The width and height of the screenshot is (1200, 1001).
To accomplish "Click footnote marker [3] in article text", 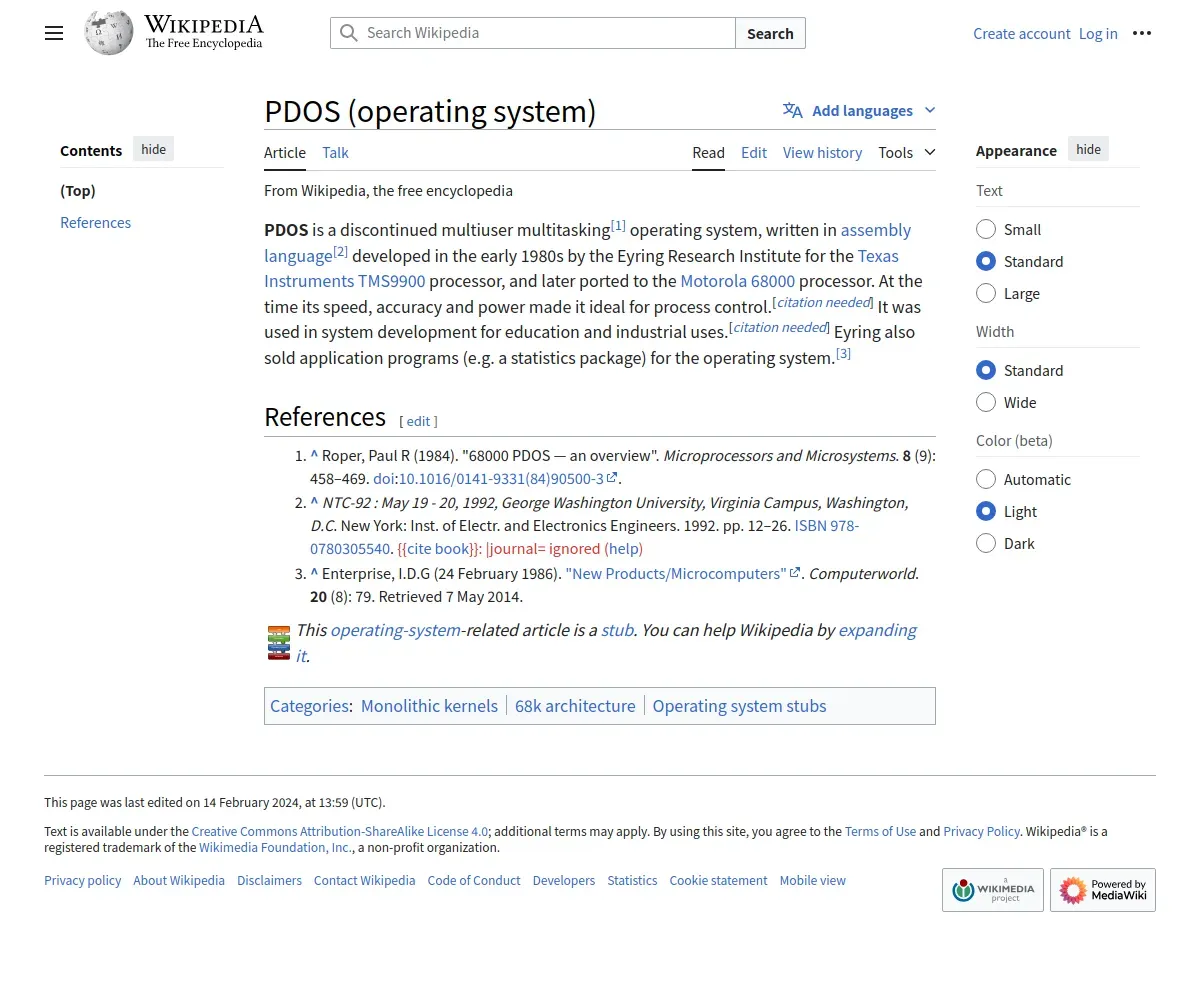I will pos(843,353).
